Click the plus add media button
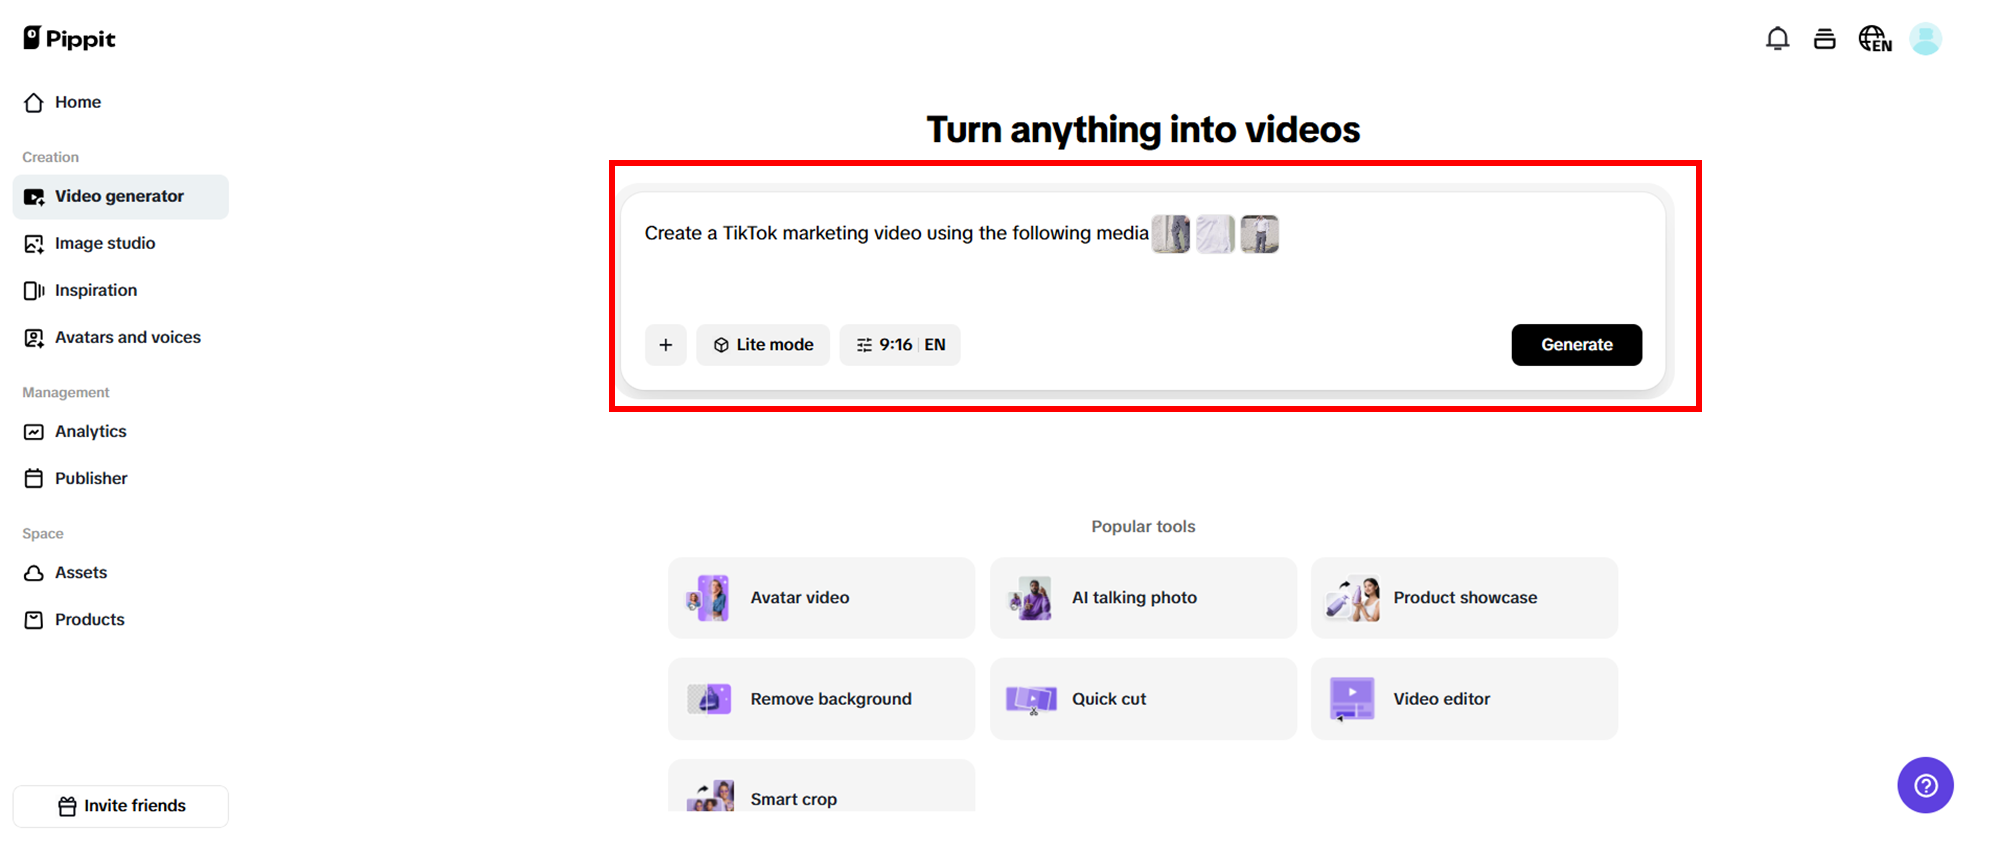Screen dimensions: 2000x851 click(666, 345)
